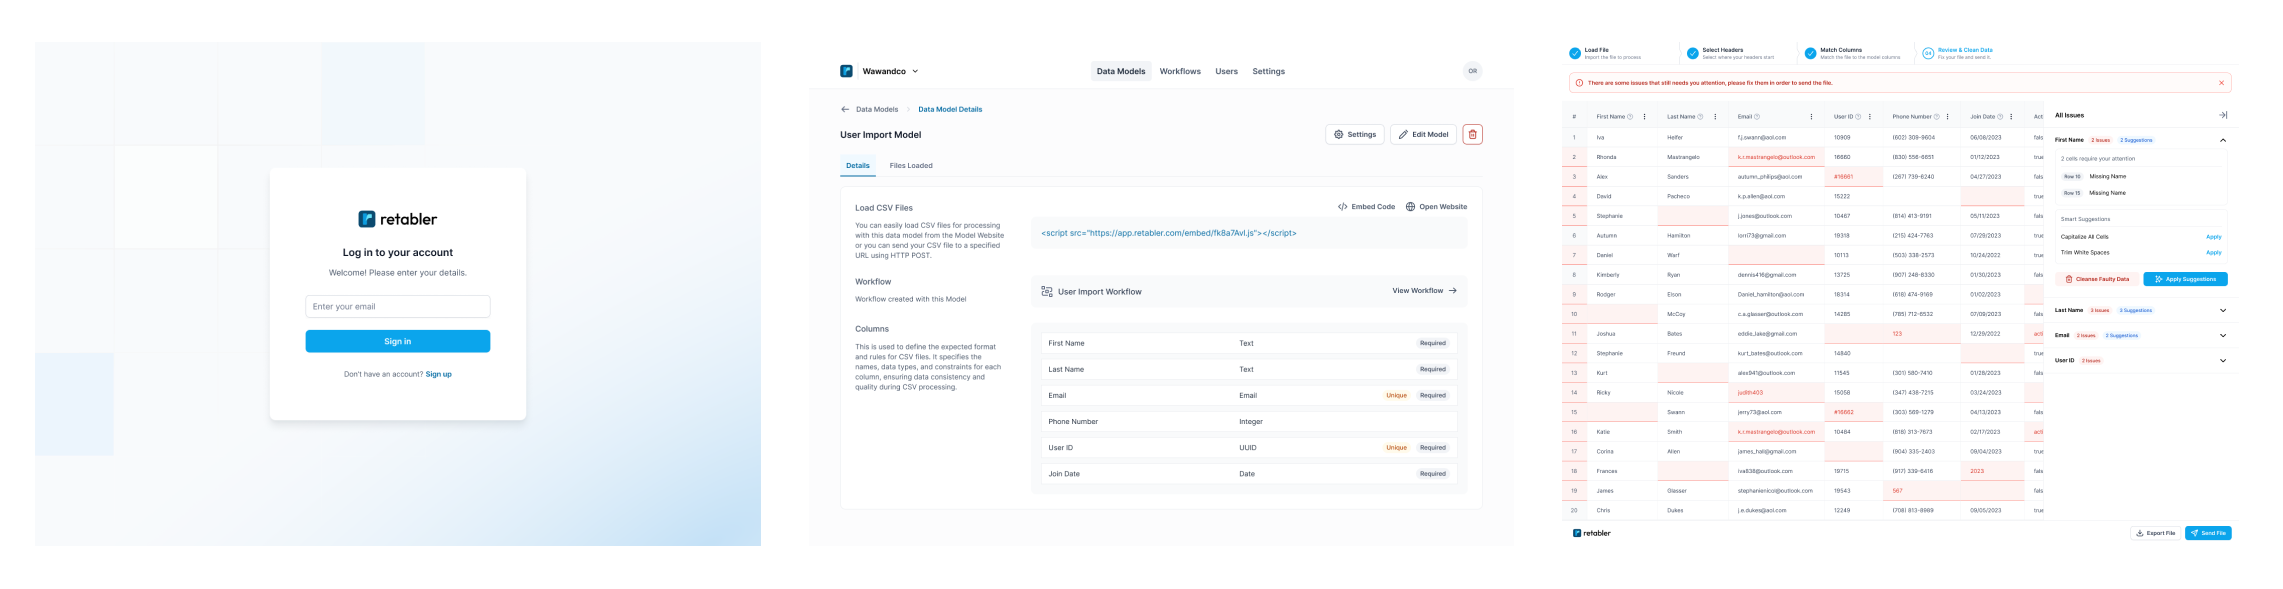The height and width of the screenshot is (589, 2283).
Task: Click the Enter your email field
Action: (398, 307)
